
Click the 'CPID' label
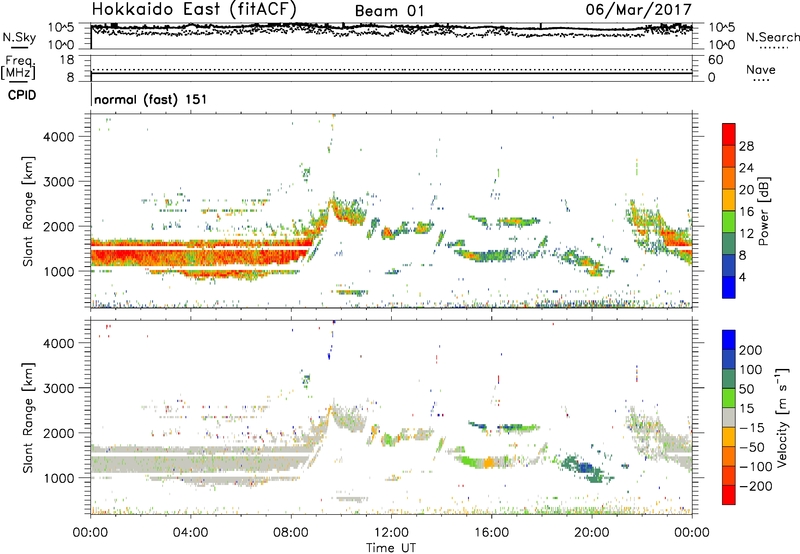pos(22,95)
